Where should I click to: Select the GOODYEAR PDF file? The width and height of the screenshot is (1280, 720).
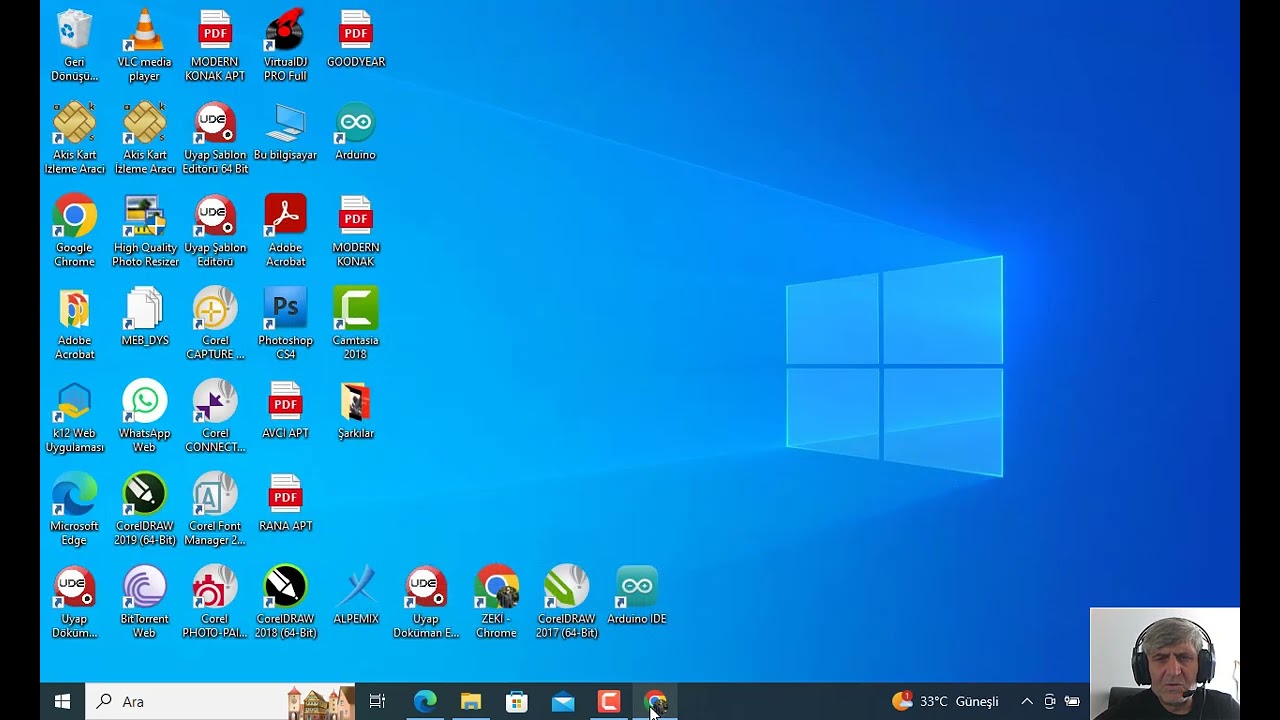356,40
